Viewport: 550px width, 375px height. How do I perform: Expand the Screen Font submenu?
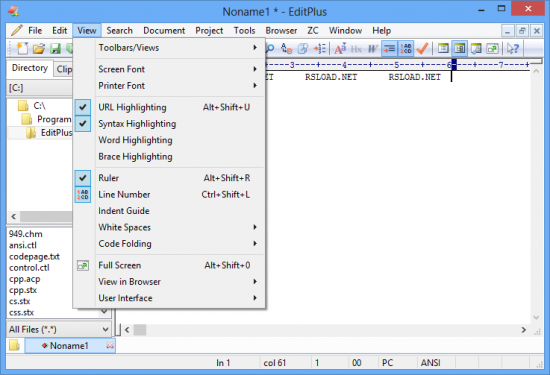click(x=170, y=69)
